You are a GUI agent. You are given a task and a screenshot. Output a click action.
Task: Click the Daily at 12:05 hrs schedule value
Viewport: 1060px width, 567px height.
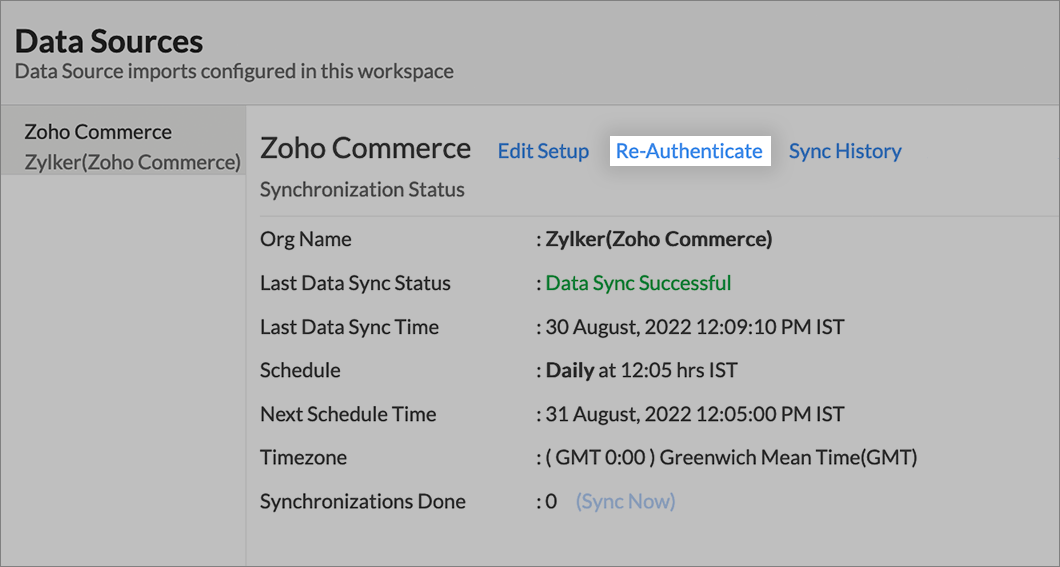[641, 370]
